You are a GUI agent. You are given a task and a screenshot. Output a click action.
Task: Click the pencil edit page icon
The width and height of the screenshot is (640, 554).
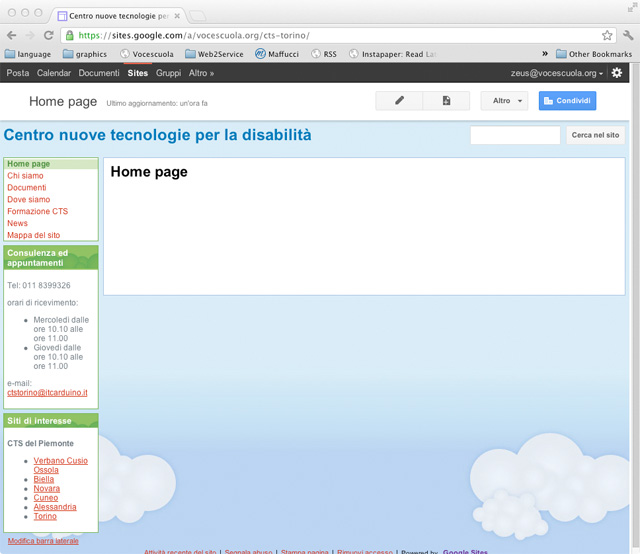point(399,101)
